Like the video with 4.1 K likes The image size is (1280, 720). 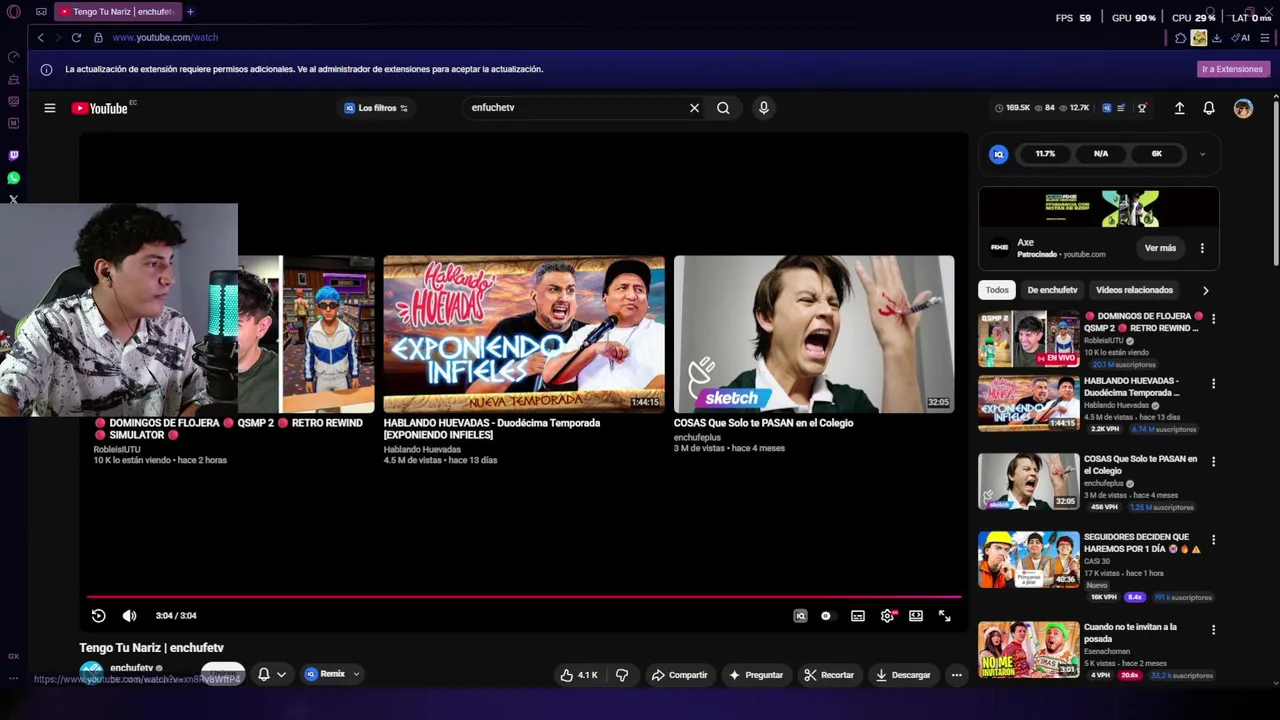[x=579, y=675]
